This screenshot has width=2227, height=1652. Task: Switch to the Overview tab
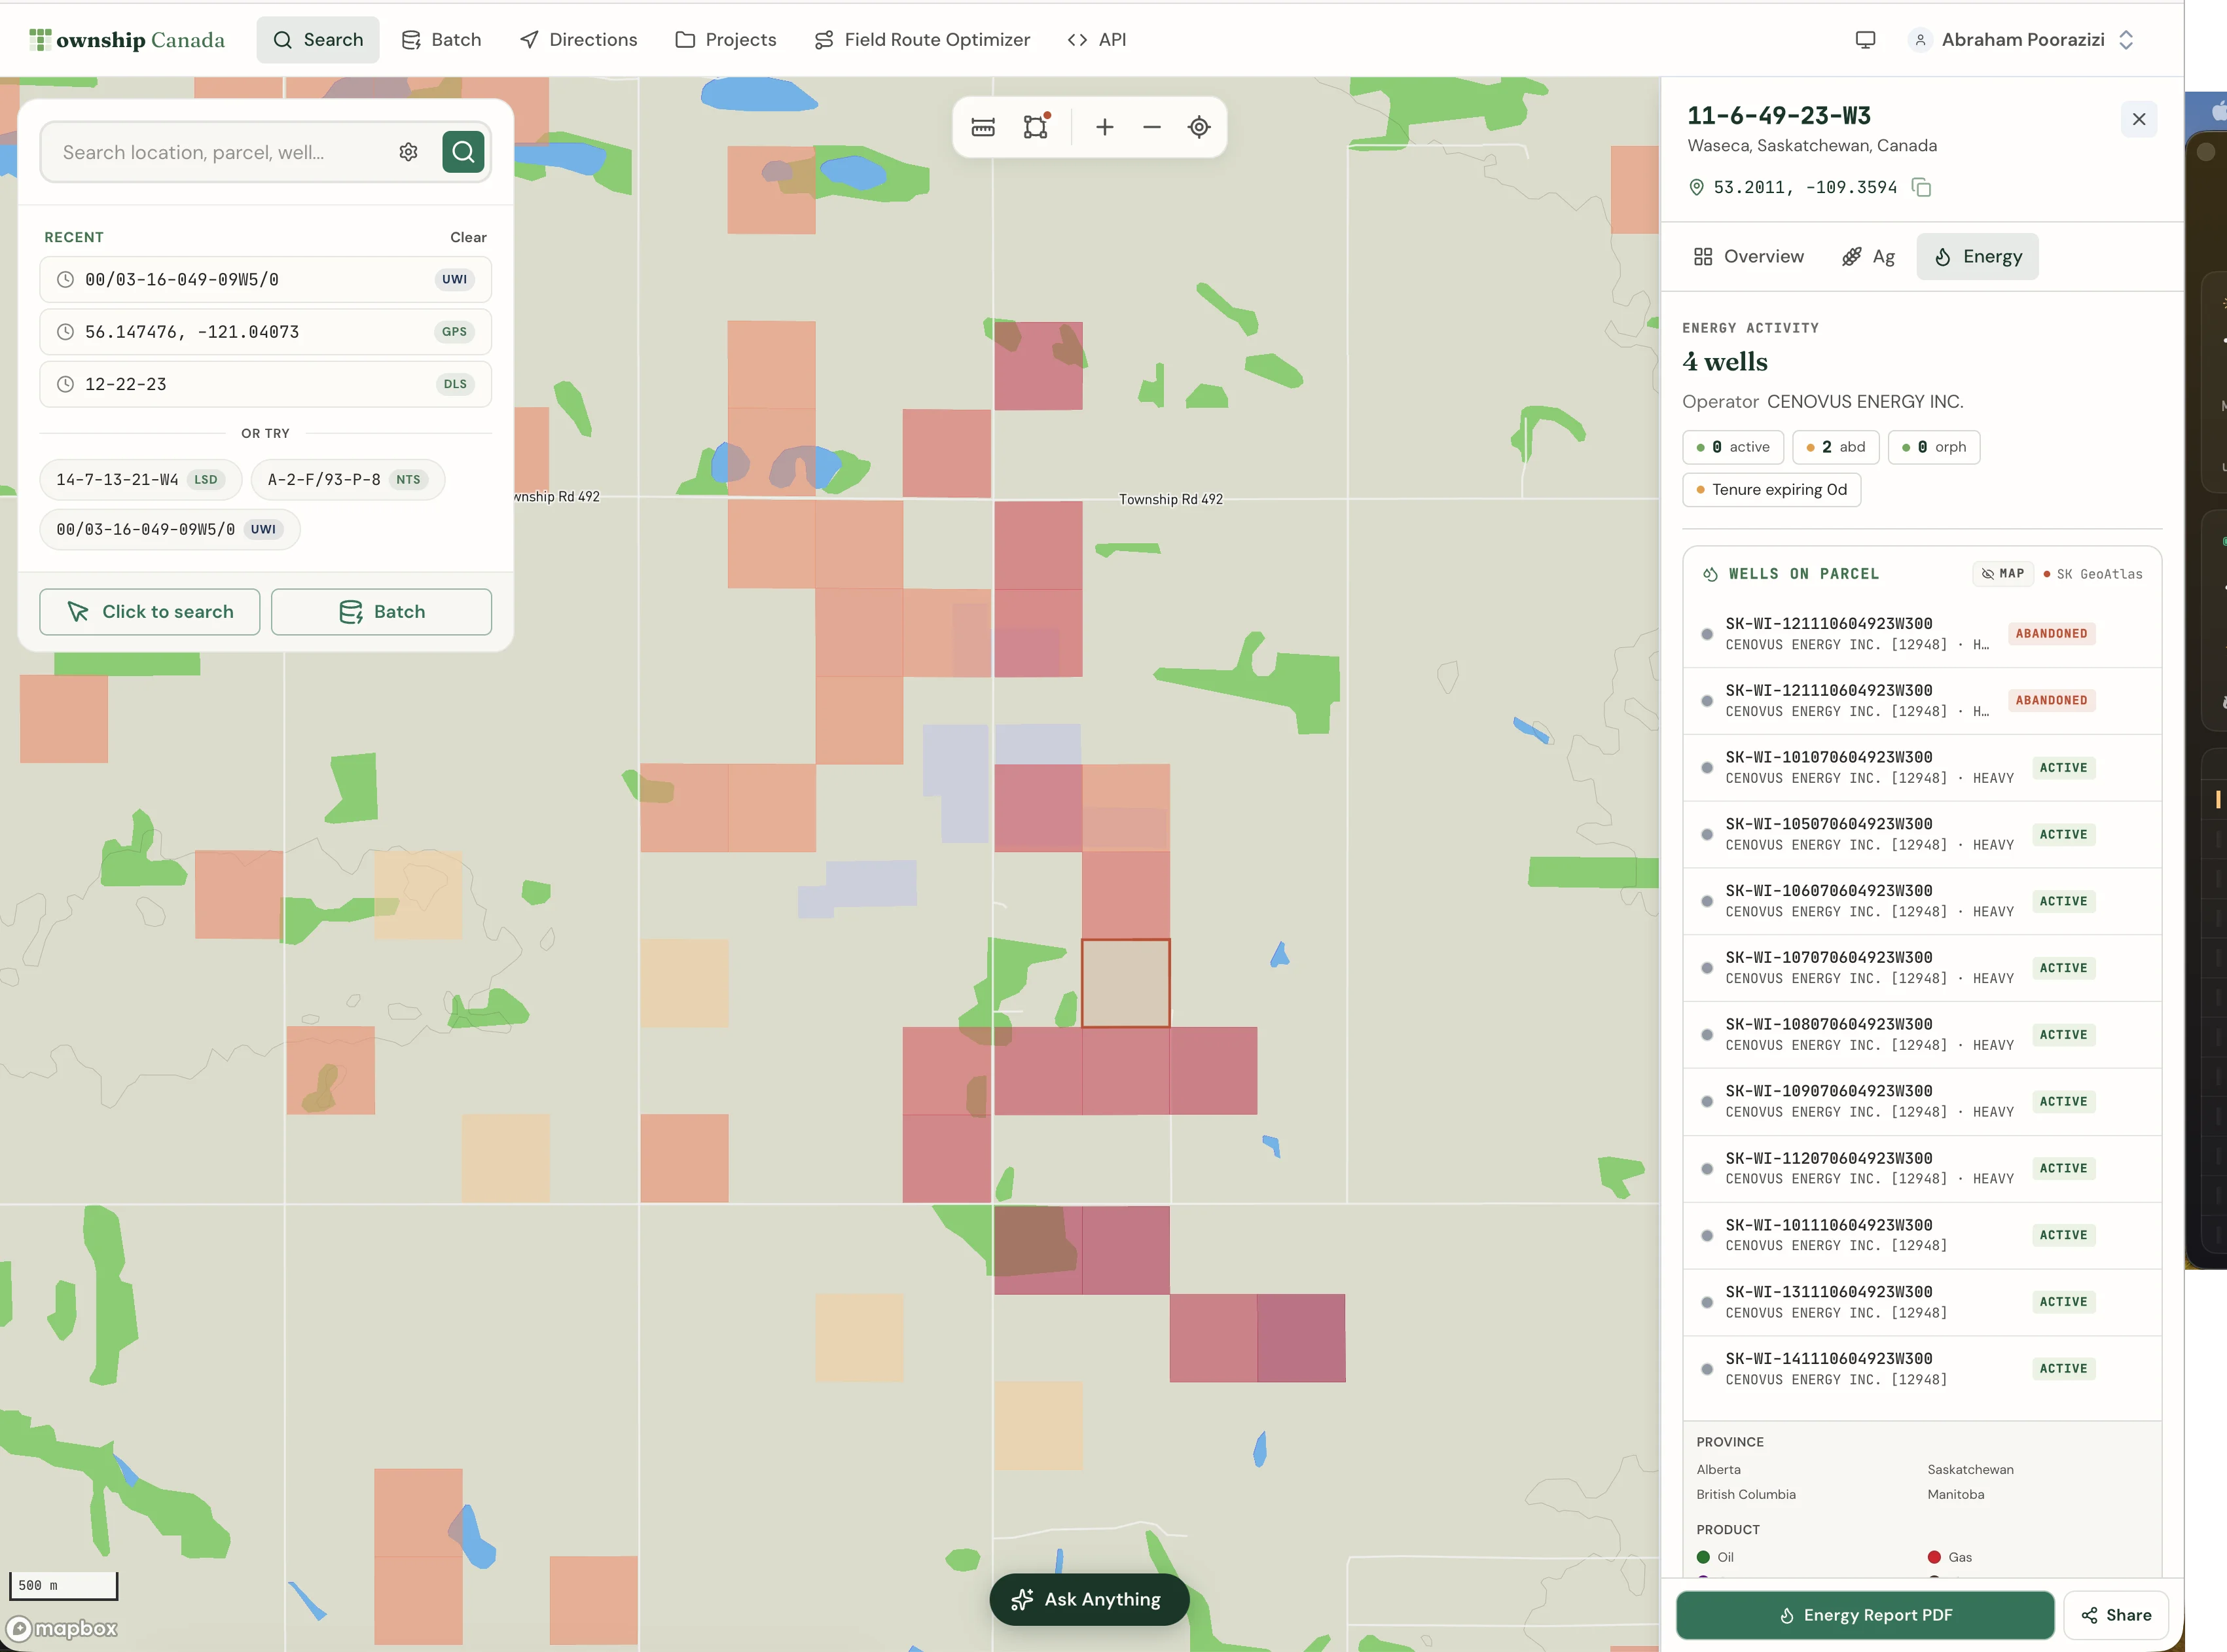point(1749,257)
